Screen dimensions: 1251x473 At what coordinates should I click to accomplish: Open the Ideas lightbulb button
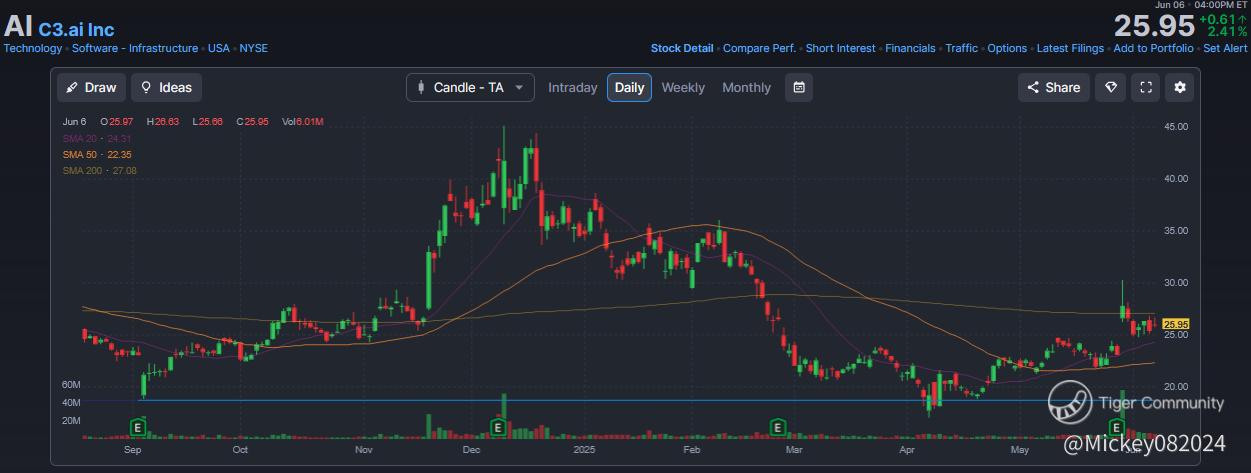pos(166,87)
